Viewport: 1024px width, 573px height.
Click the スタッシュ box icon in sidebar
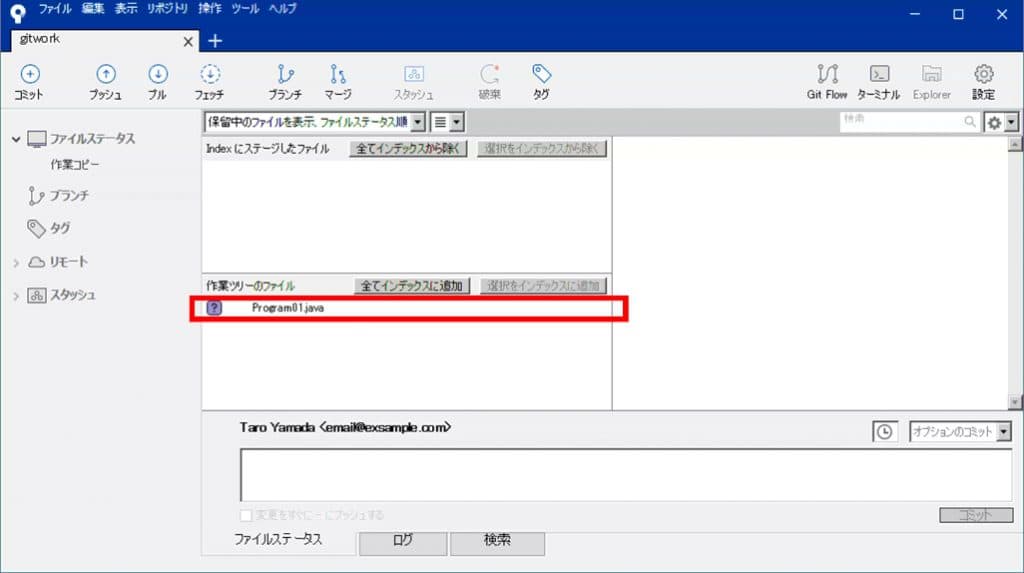tap(37, 295)
